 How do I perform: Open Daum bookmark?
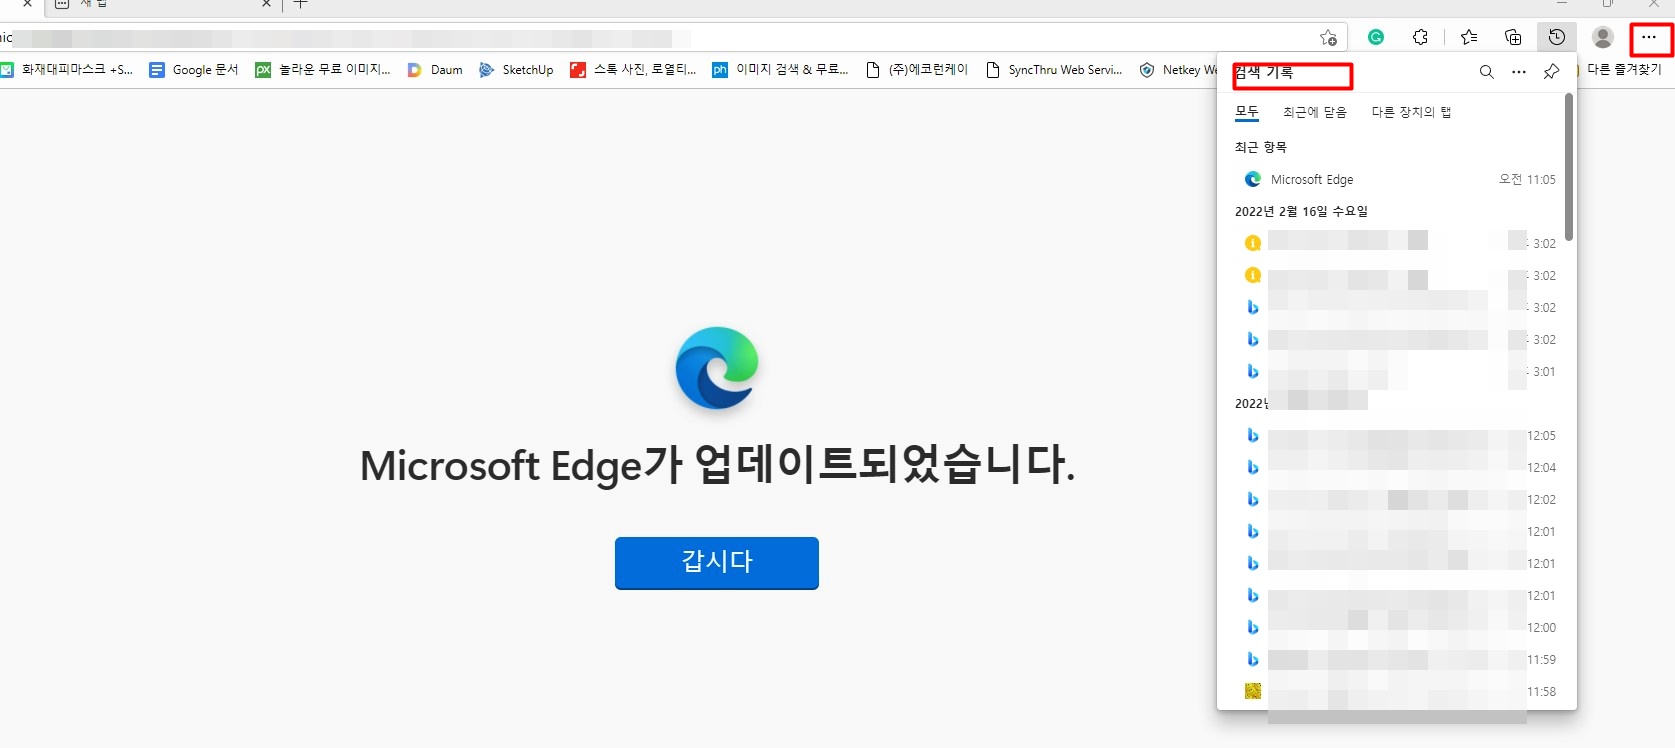pyautogui.click(x=435, y=70)
